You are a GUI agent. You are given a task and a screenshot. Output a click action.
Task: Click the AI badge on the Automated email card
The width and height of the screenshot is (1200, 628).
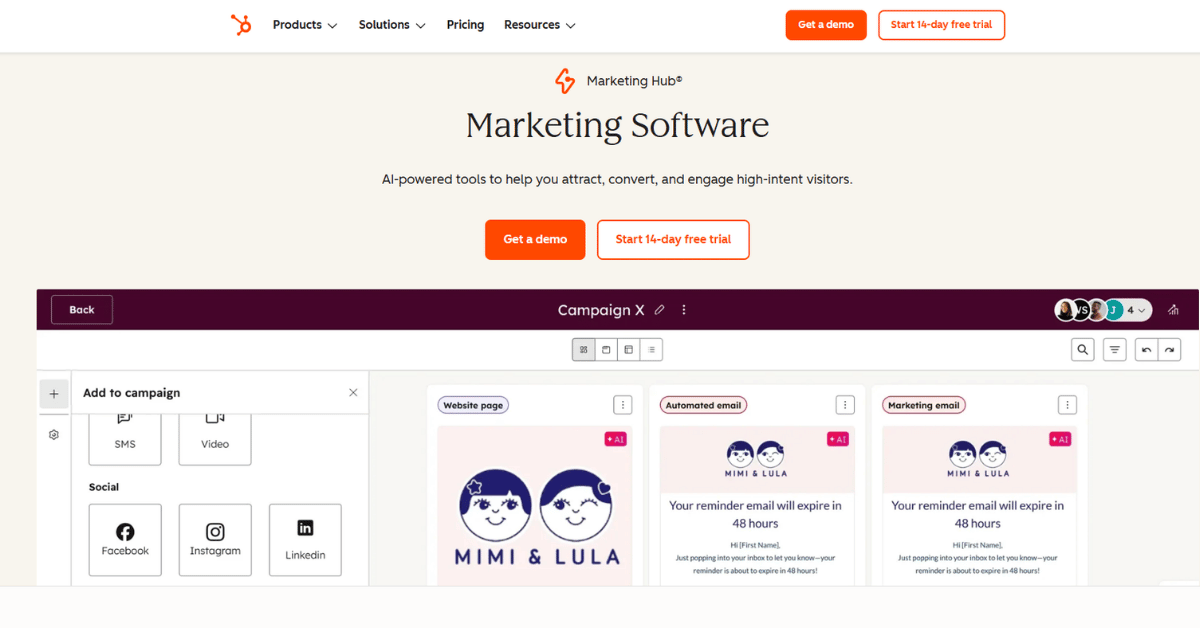coord(837,439)
